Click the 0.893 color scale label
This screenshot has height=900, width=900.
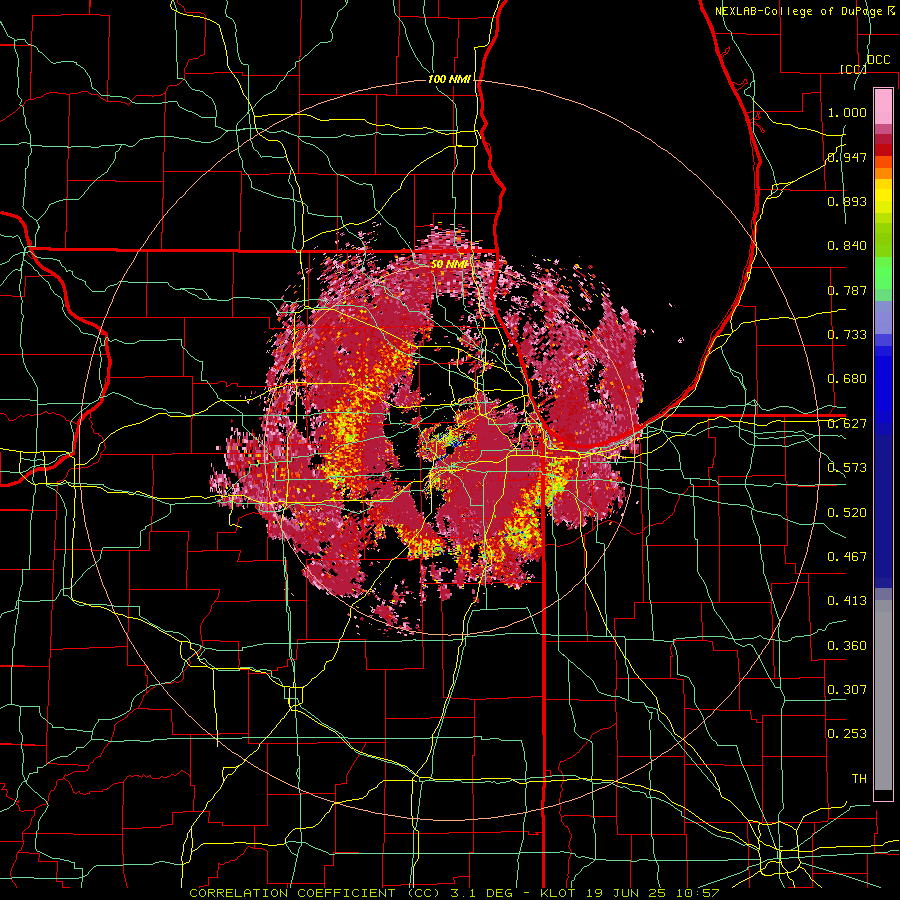pos(847,201)
